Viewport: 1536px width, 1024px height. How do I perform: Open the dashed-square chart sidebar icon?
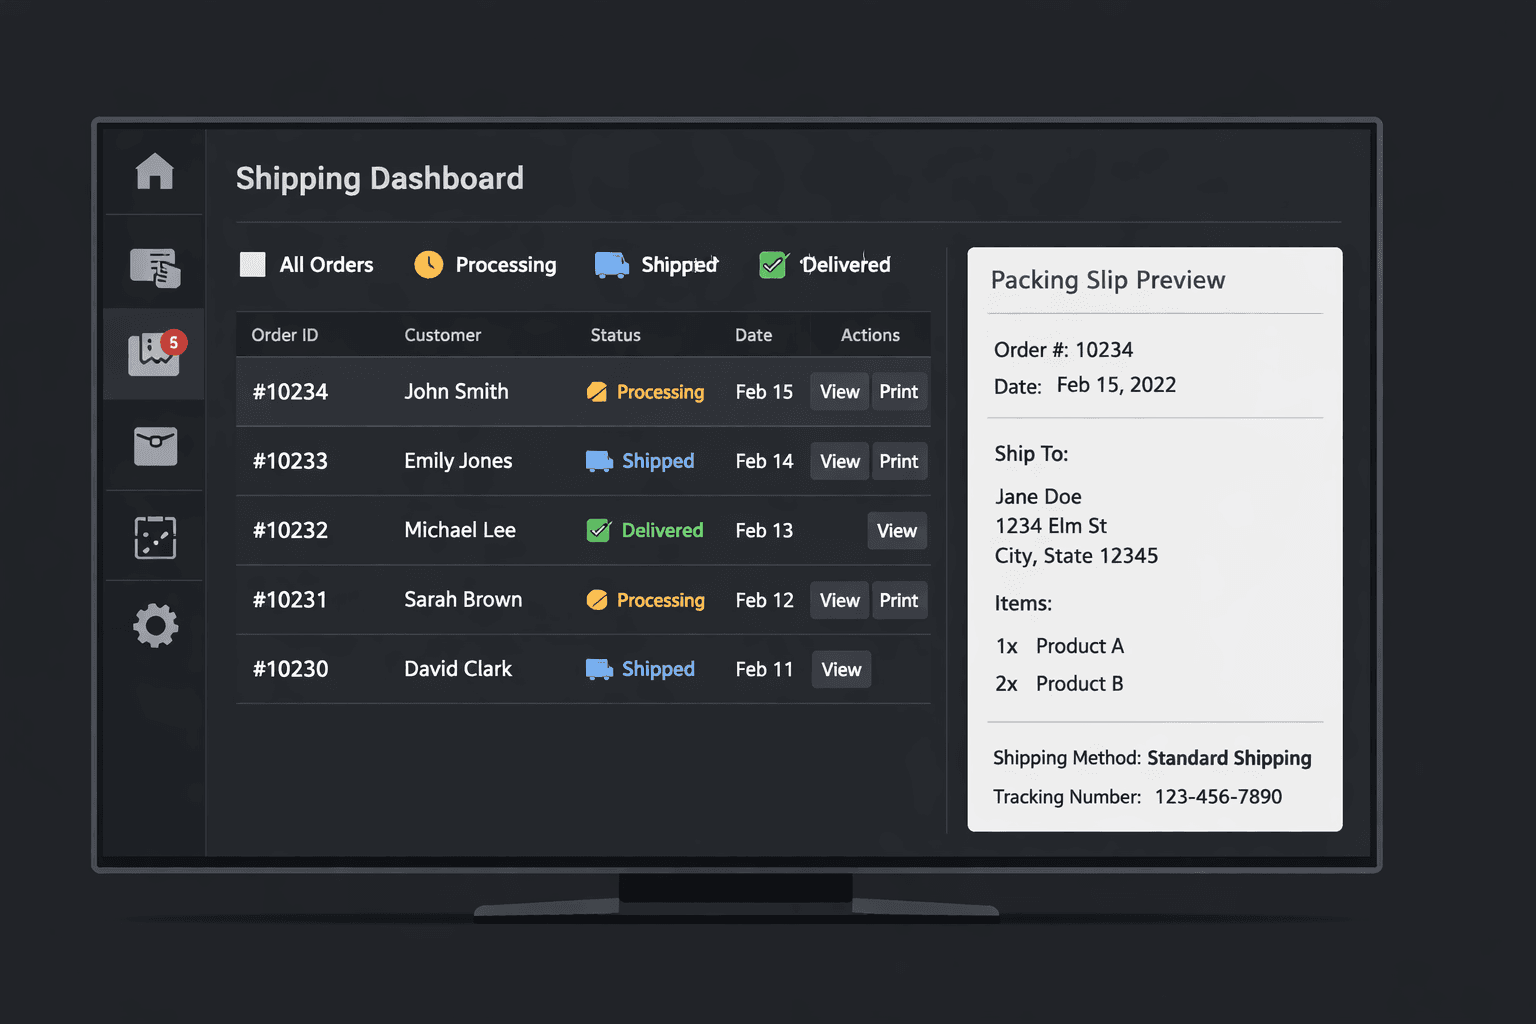[155, 538]
